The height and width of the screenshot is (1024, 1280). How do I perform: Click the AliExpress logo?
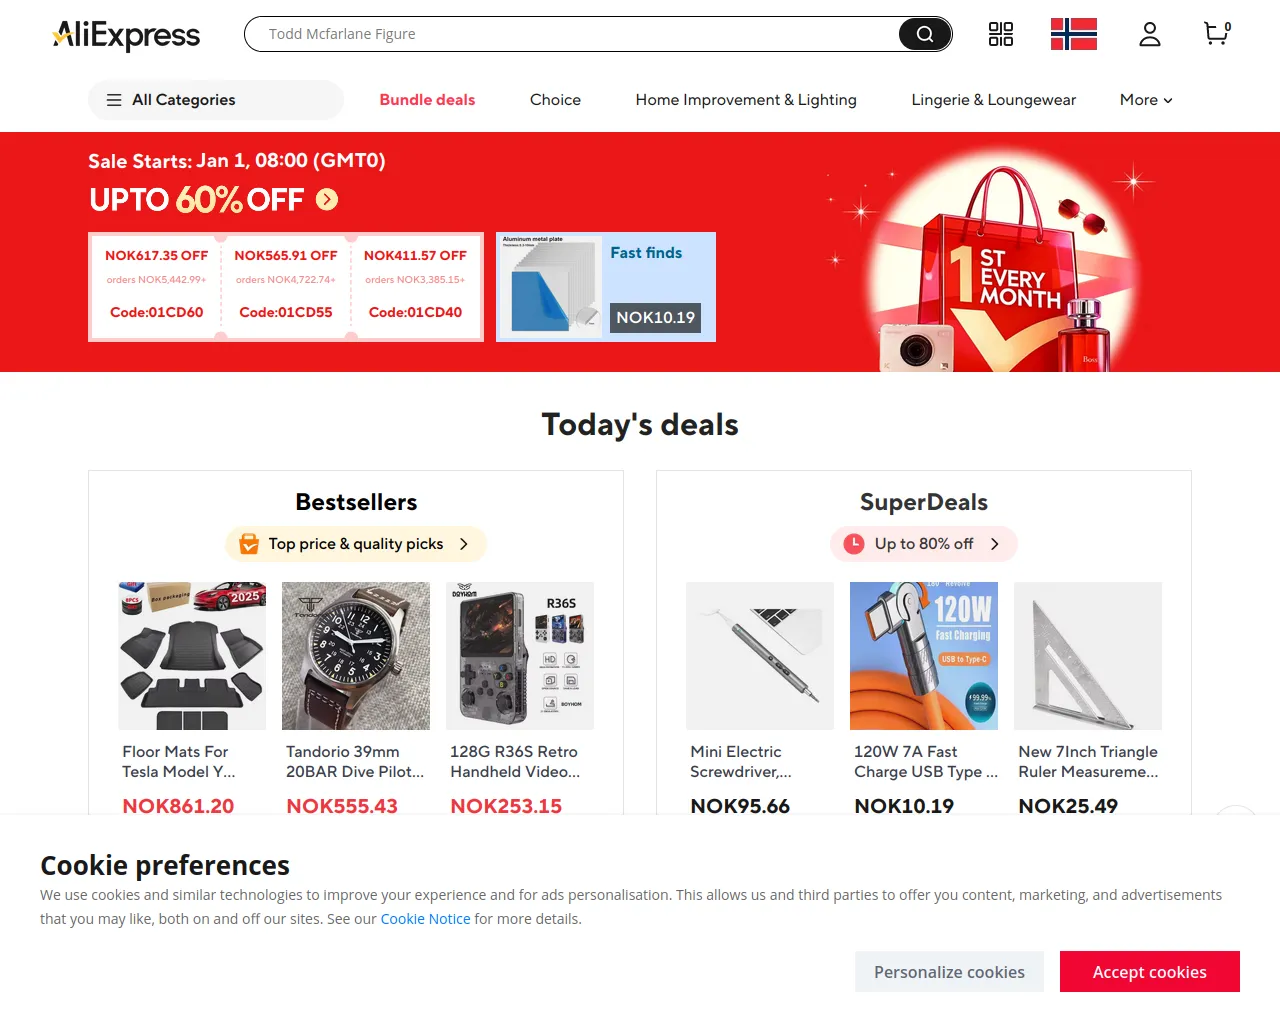(x=126, y=35)
